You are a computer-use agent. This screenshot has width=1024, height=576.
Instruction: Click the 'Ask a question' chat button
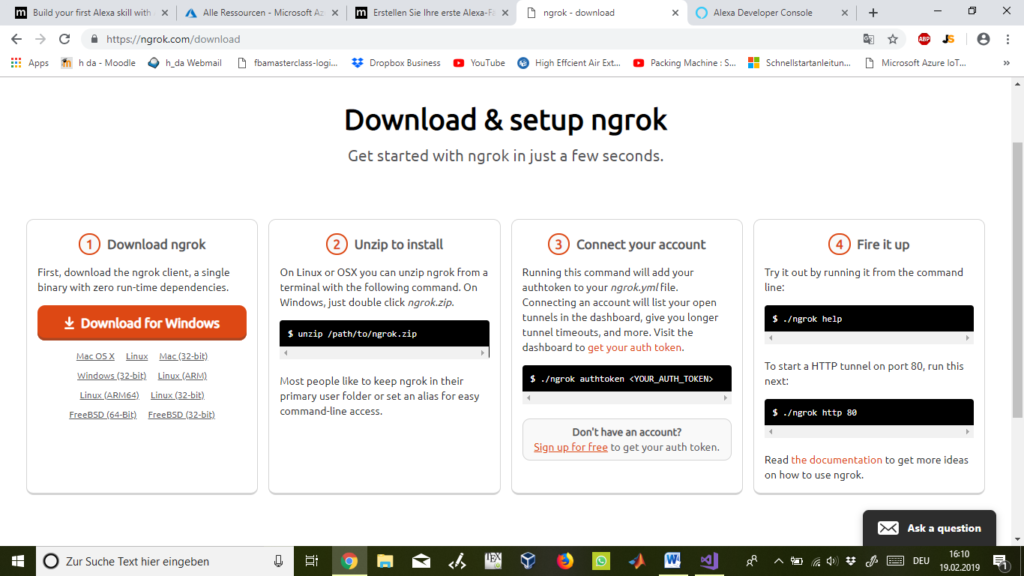929,528
